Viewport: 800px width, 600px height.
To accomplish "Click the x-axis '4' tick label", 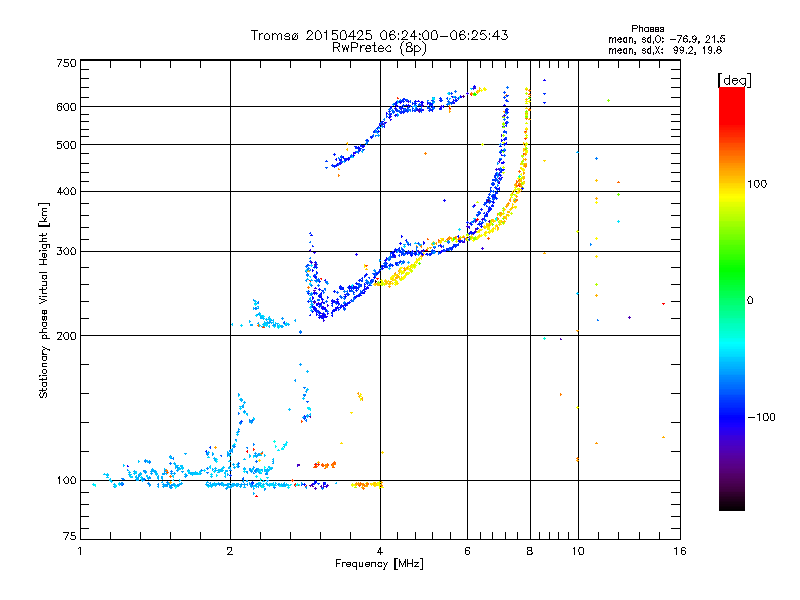I will tap(380, 551).
